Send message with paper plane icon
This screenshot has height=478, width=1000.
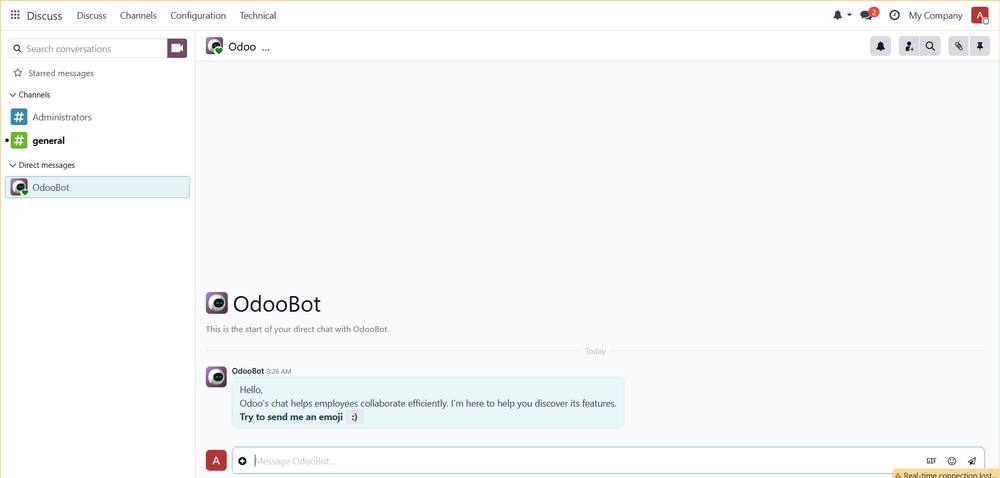click(x=972, y=461)
